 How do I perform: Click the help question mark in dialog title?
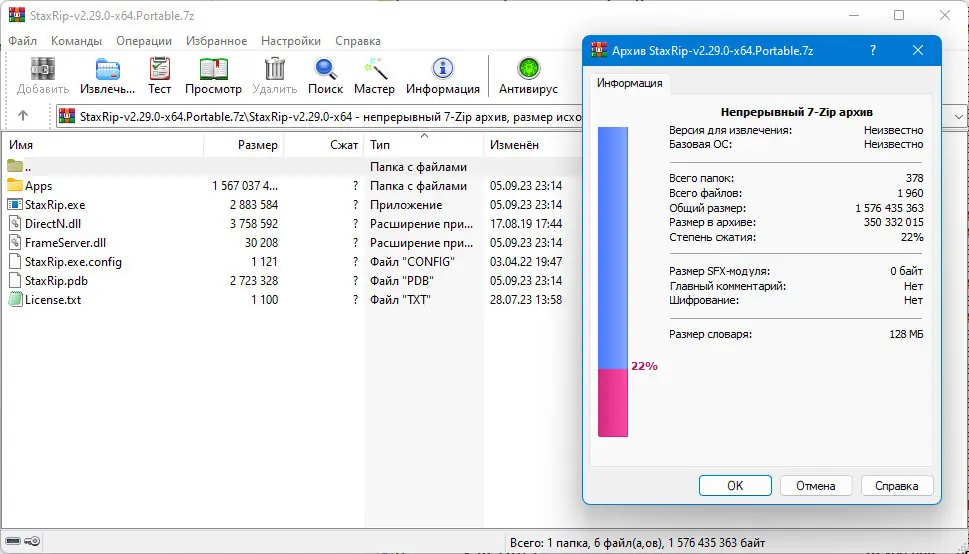click(x=873, y=51)
